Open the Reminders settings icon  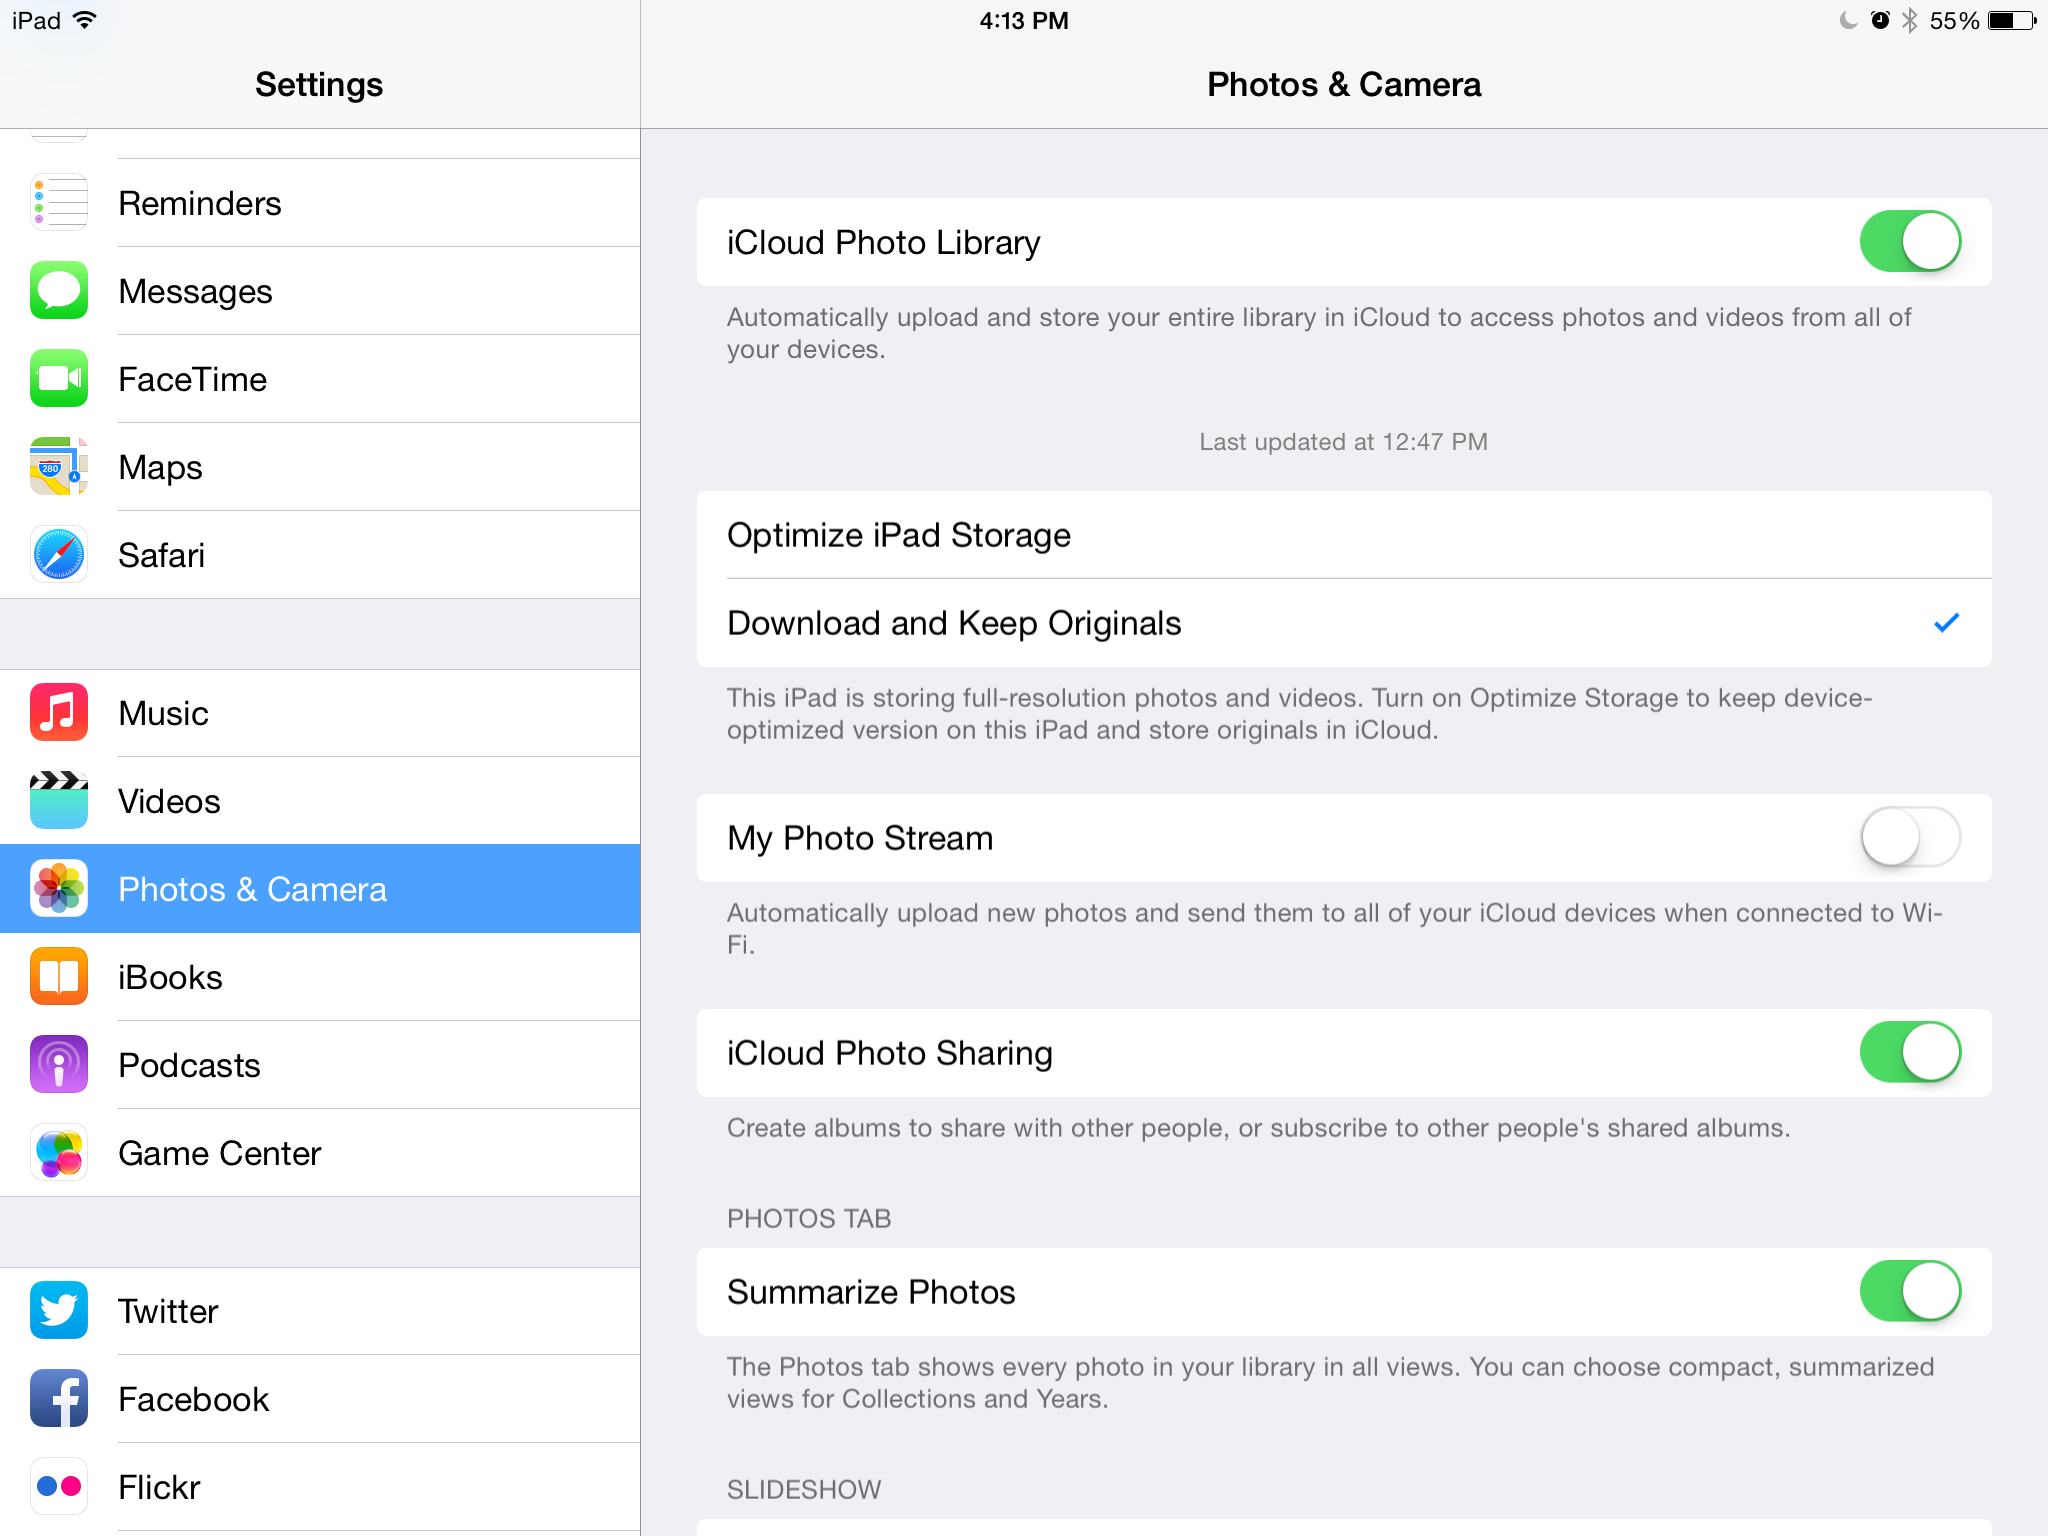(59, 203)
